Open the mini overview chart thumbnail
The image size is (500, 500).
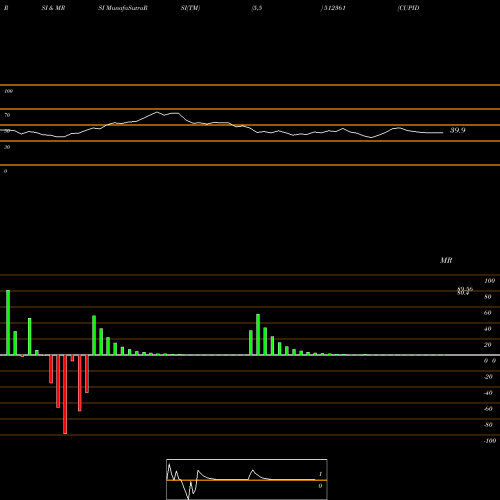point(247,479)
